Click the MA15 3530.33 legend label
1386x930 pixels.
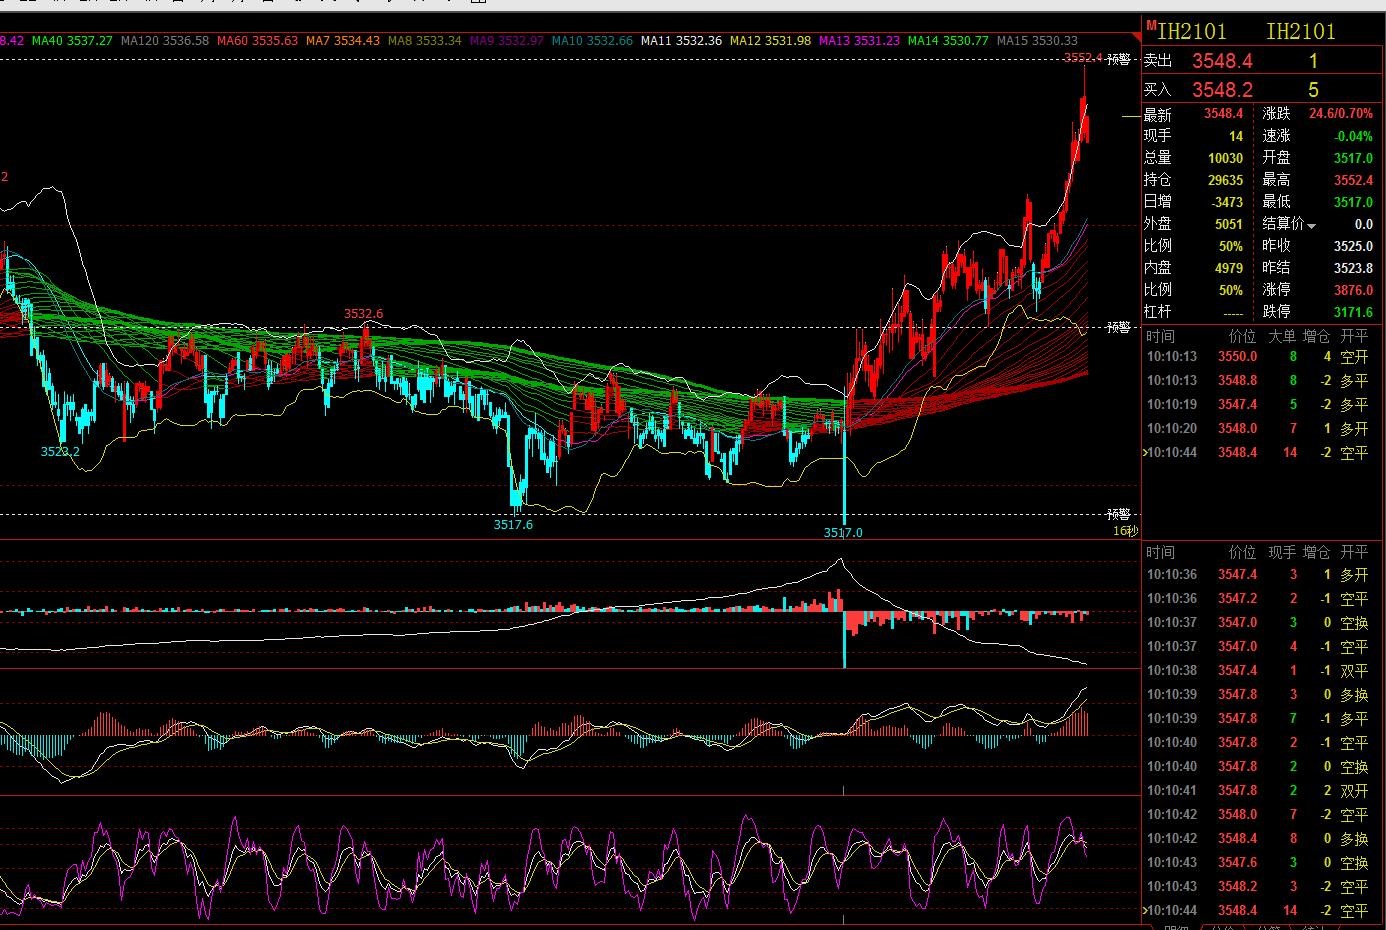(x=1037, y=41)
